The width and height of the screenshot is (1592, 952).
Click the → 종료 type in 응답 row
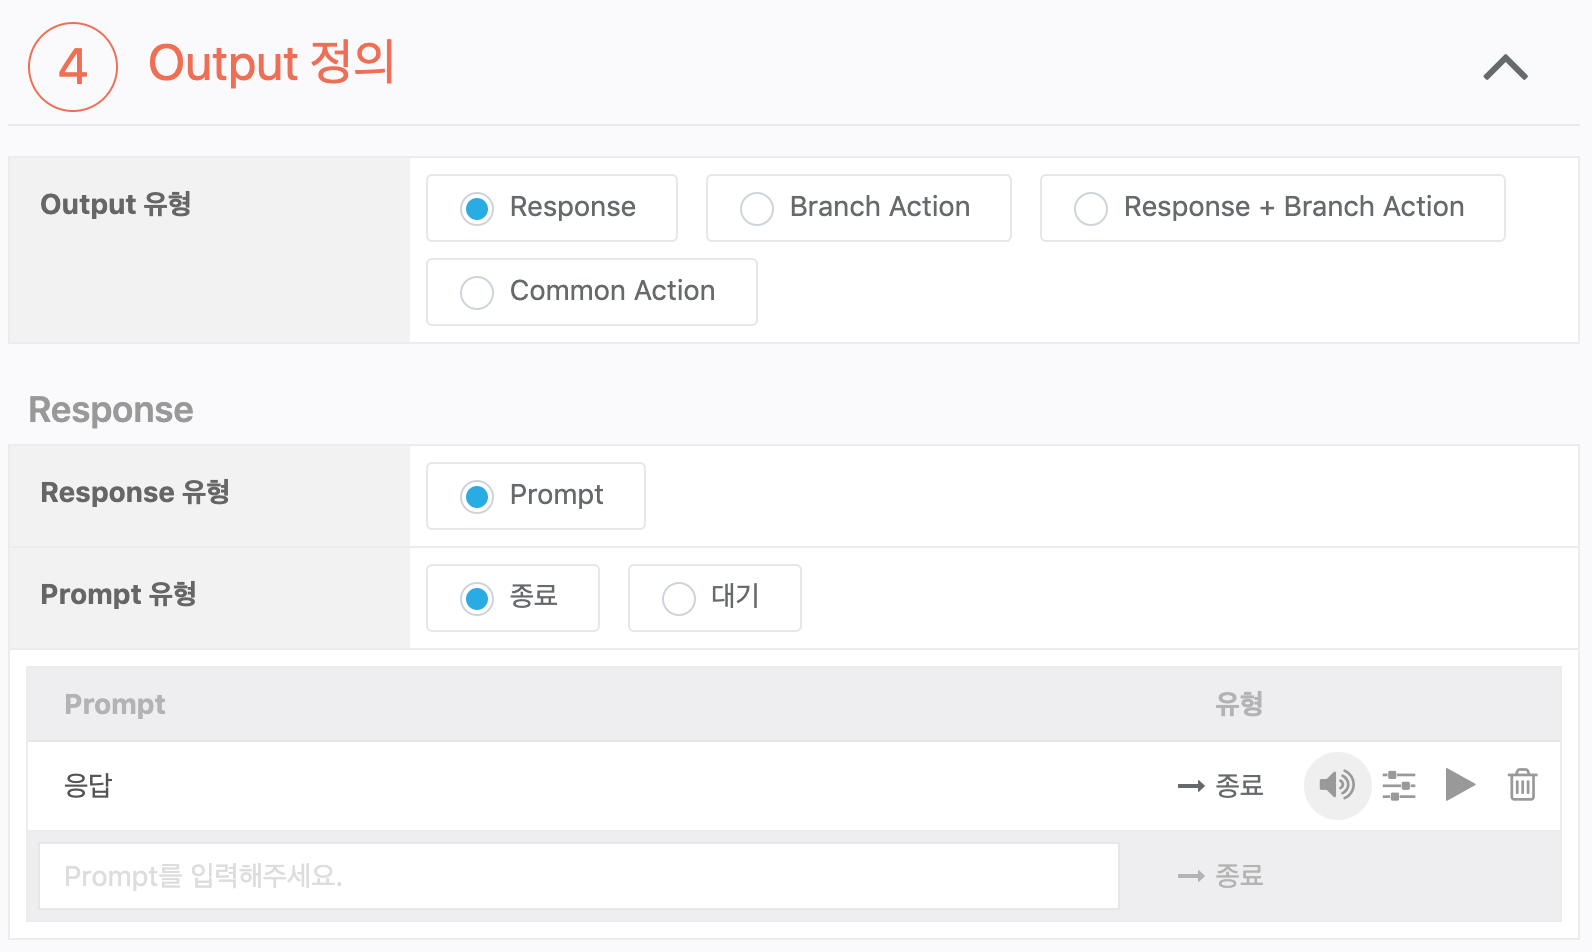(1220, 786)
